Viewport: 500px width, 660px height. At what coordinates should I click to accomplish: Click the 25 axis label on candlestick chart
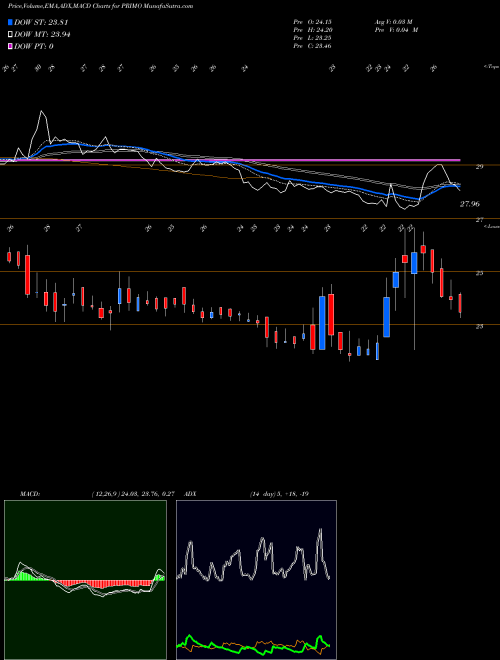coord(479,273)
